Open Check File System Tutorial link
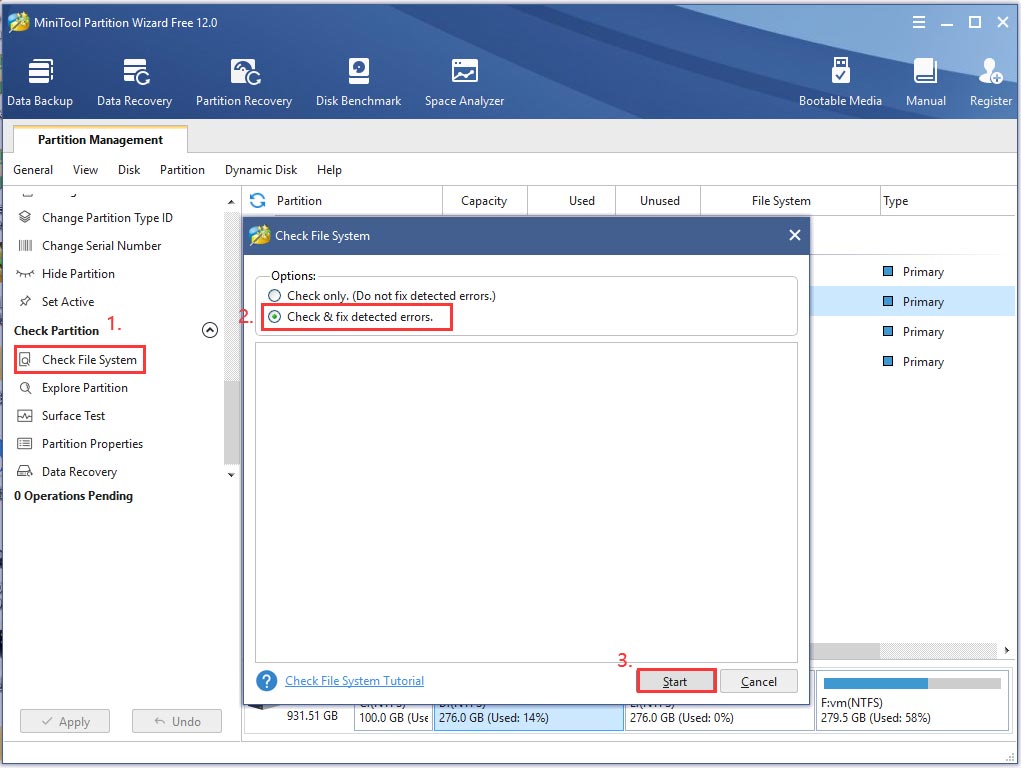This screenshot has width=1021, height=769. [x=354, y=681]
